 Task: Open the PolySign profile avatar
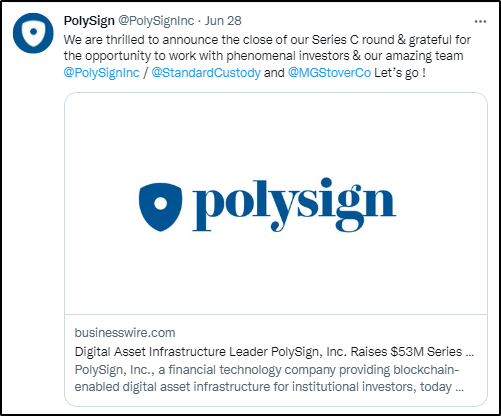click(x=33, y=33)
